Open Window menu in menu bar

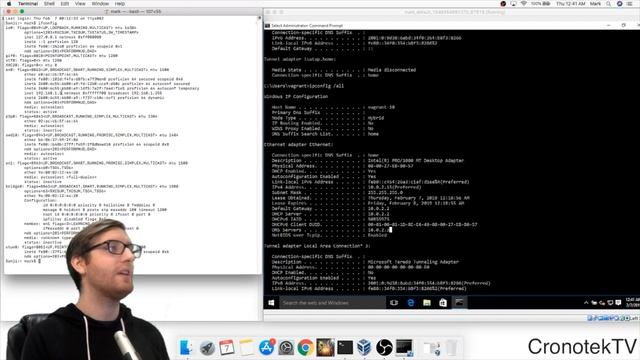[100, 3]
